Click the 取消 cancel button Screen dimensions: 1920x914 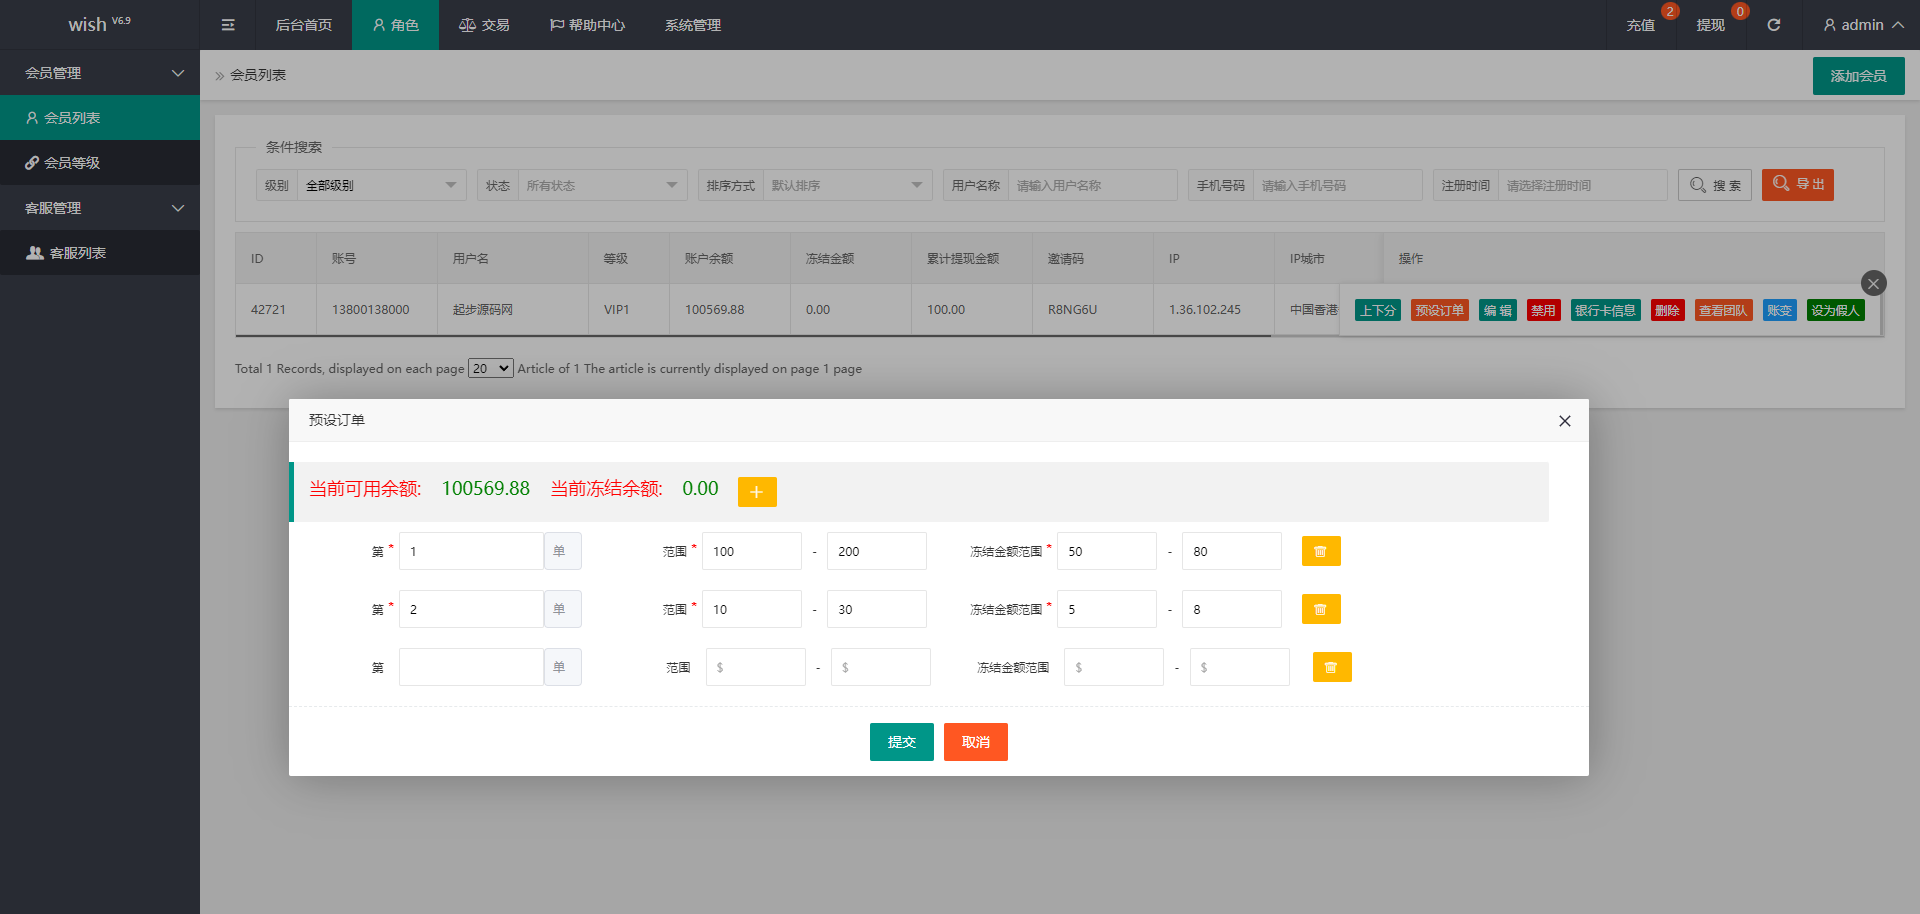pos(975,742)
